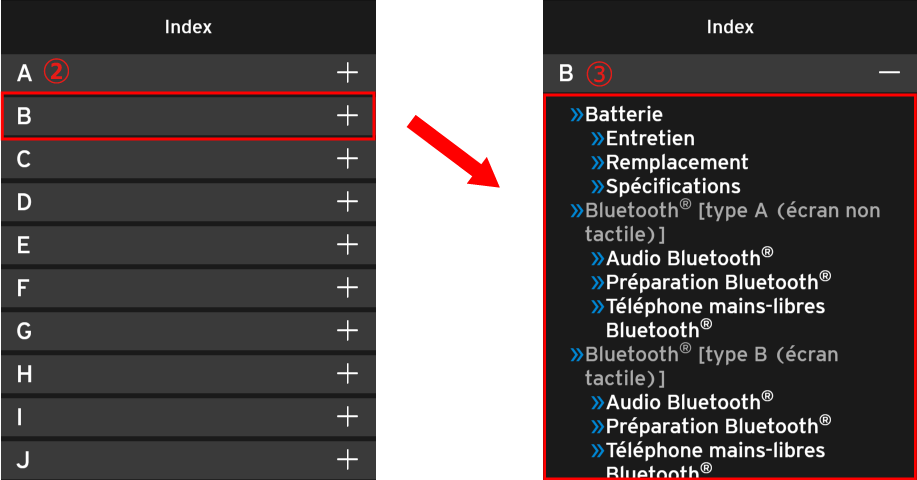This screenshot has height=480, width=917.
Task: Open the Batterie index entry
Action: pyautogui.click(x=623, y=115)
